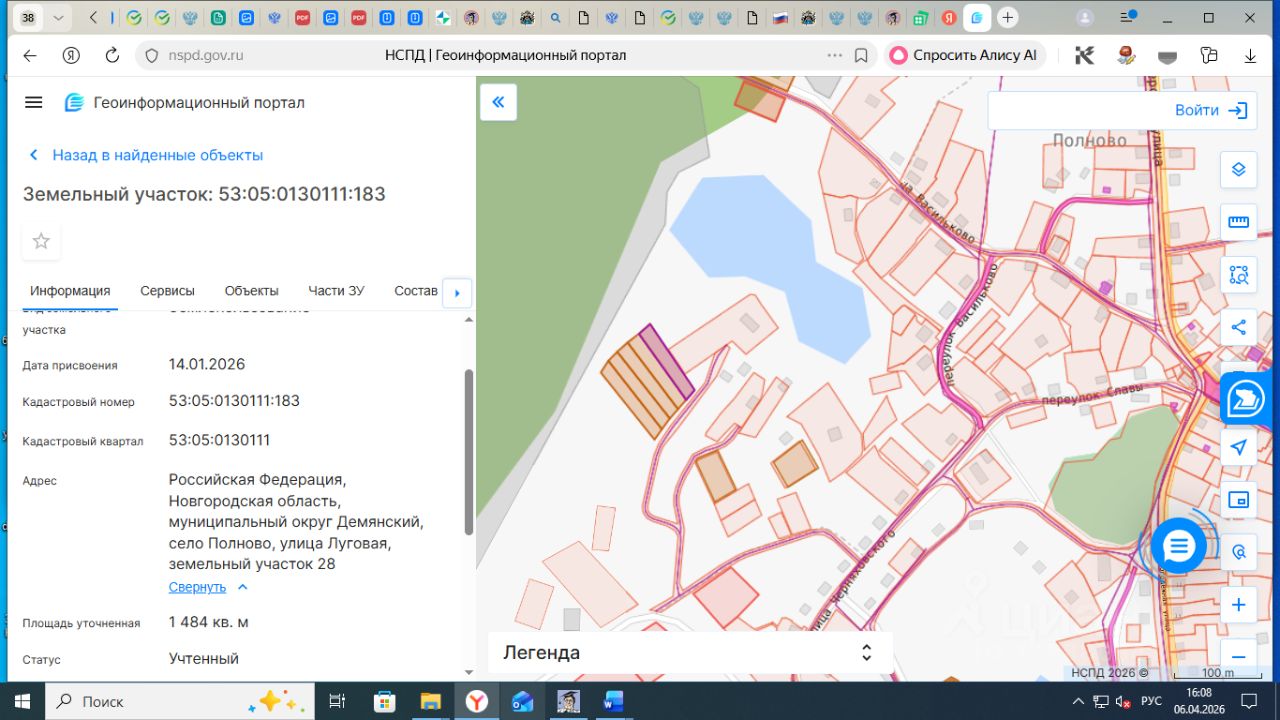
Task: Switch to the Объекты tab
Action: tap(251, 291)
